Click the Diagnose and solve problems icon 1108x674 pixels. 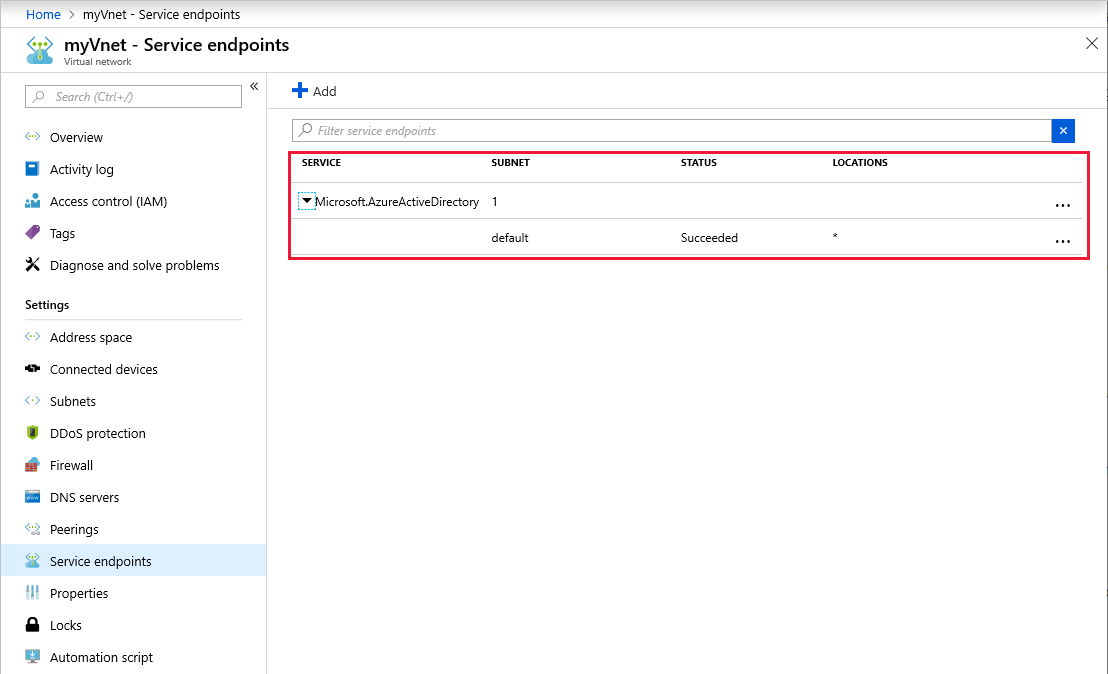coord(32,265)
